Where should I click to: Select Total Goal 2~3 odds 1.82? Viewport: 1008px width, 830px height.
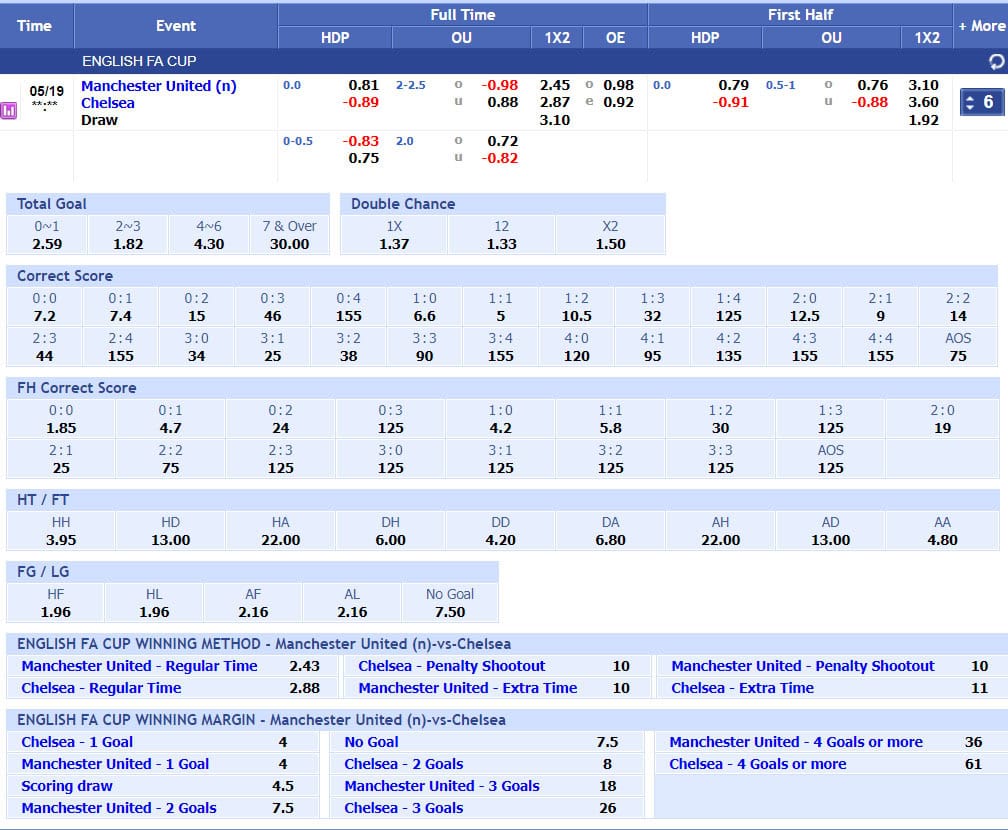pos(128,244)
